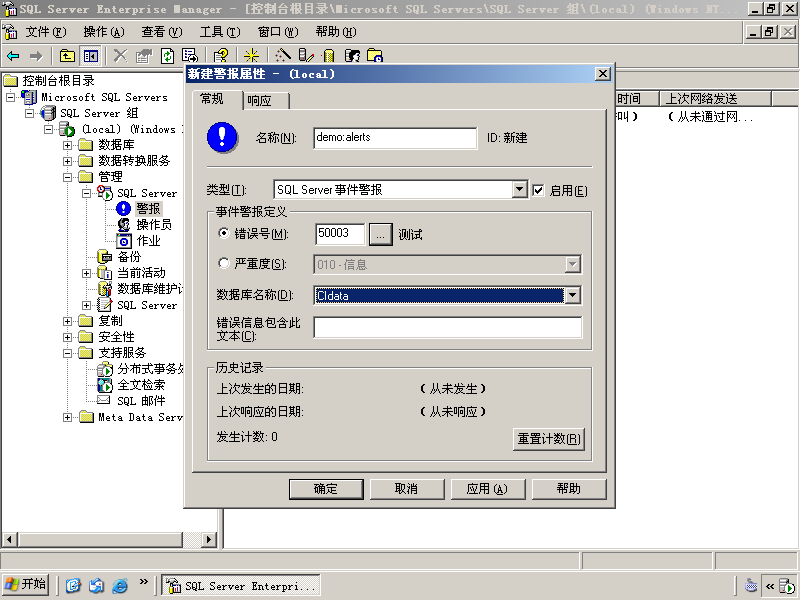Click the 帮助 button in dialog

tap(569, 489)
